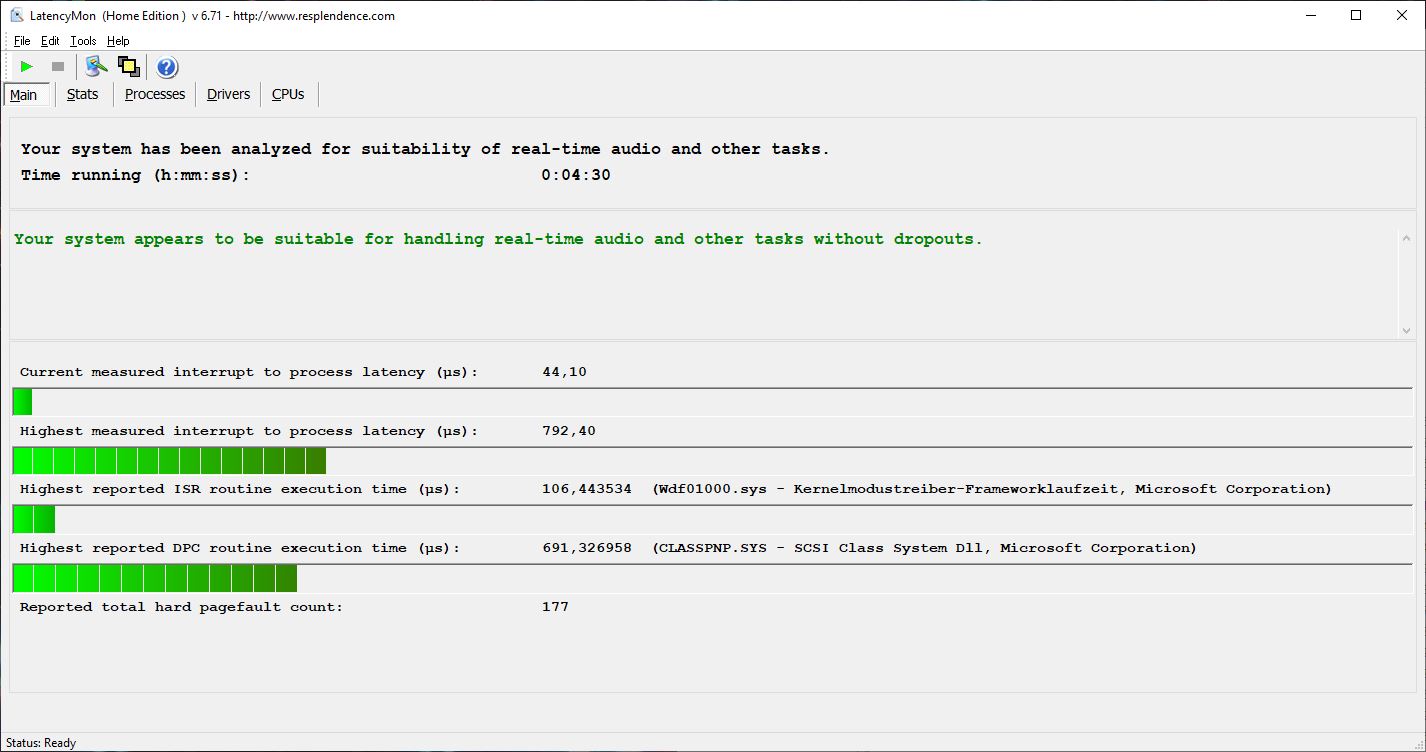Open help via the blue question mark

[x=167, y=67]
